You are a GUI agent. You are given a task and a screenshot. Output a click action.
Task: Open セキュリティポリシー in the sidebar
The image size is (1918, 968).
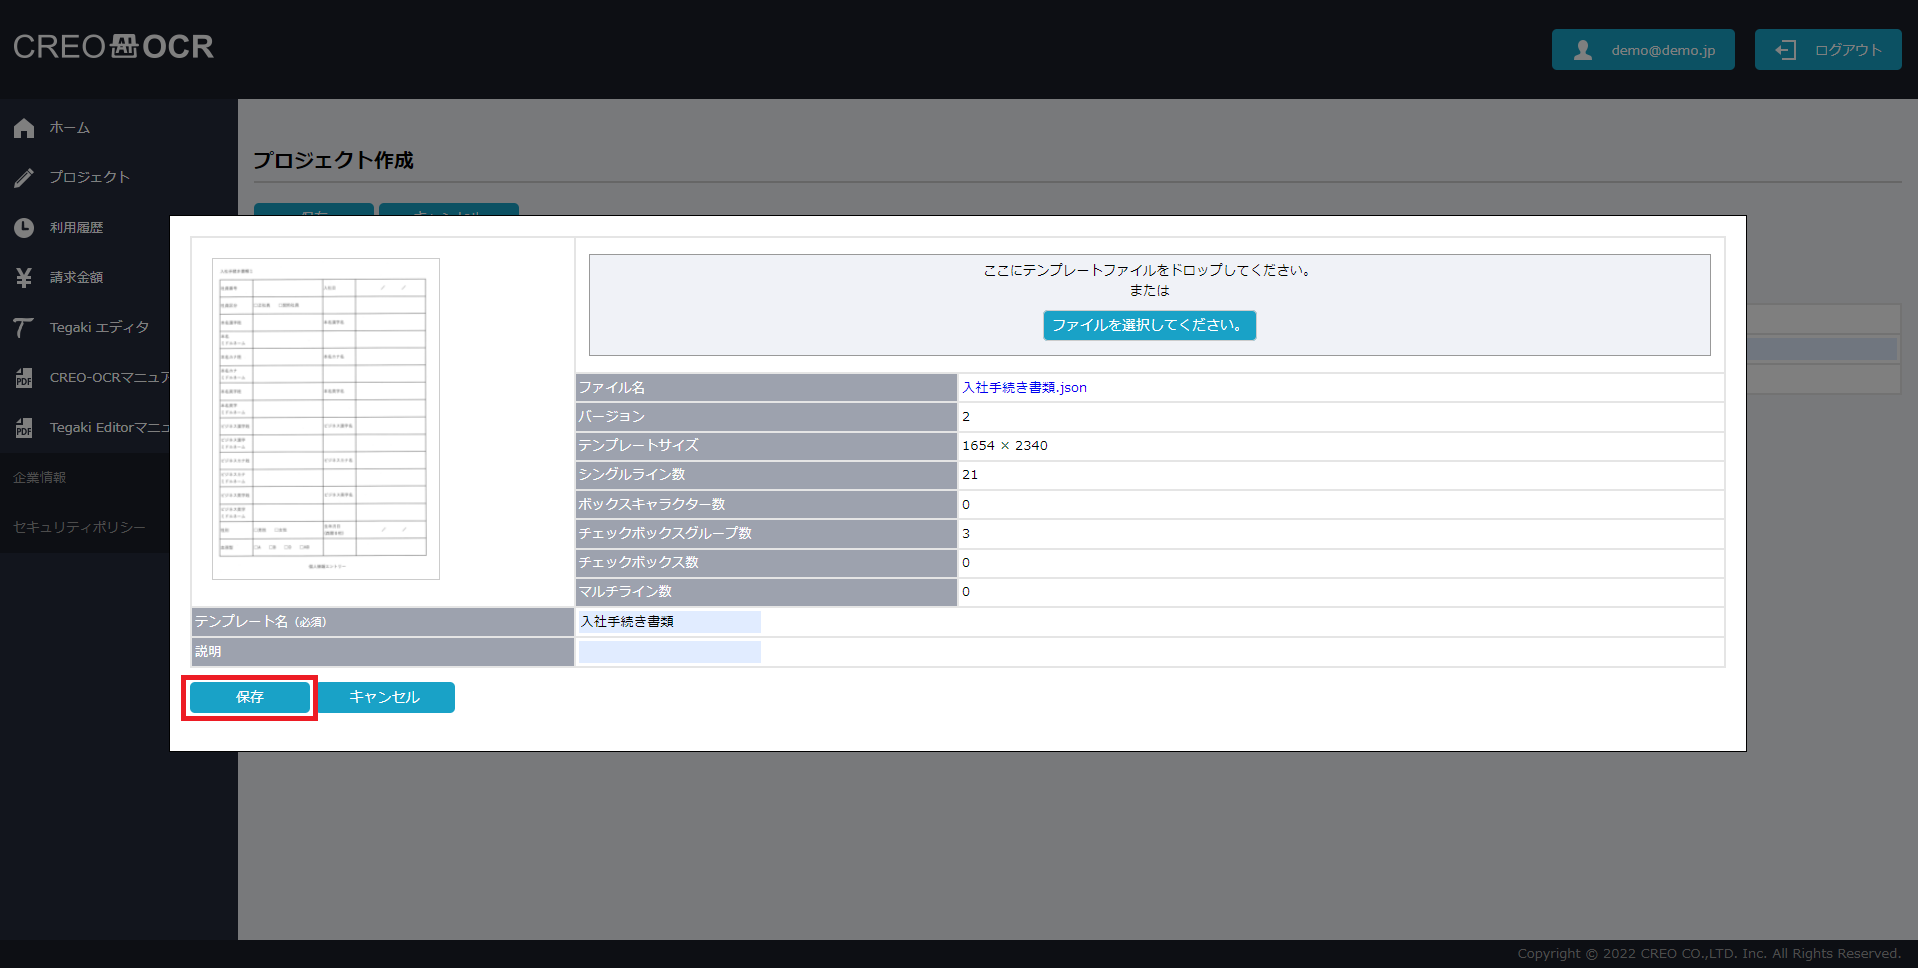pos(79,527)
